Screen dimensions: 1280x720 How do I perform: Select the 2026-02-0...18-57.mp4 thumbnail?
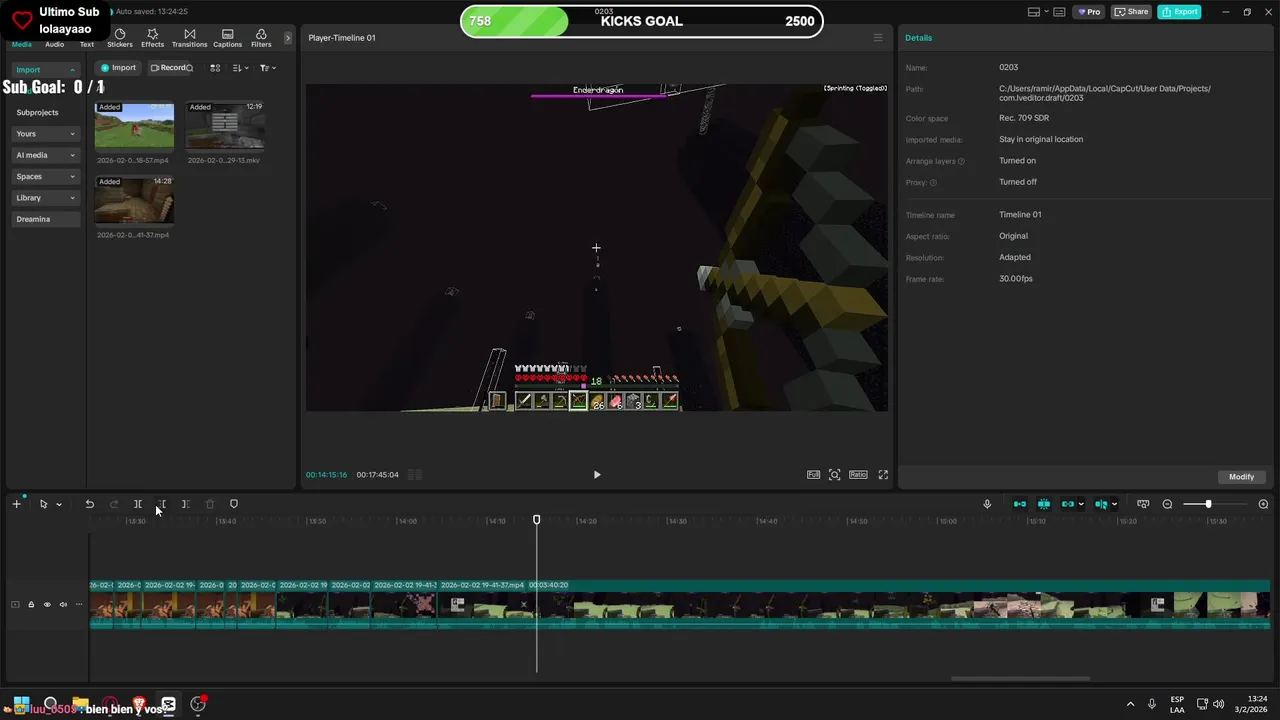134,126
